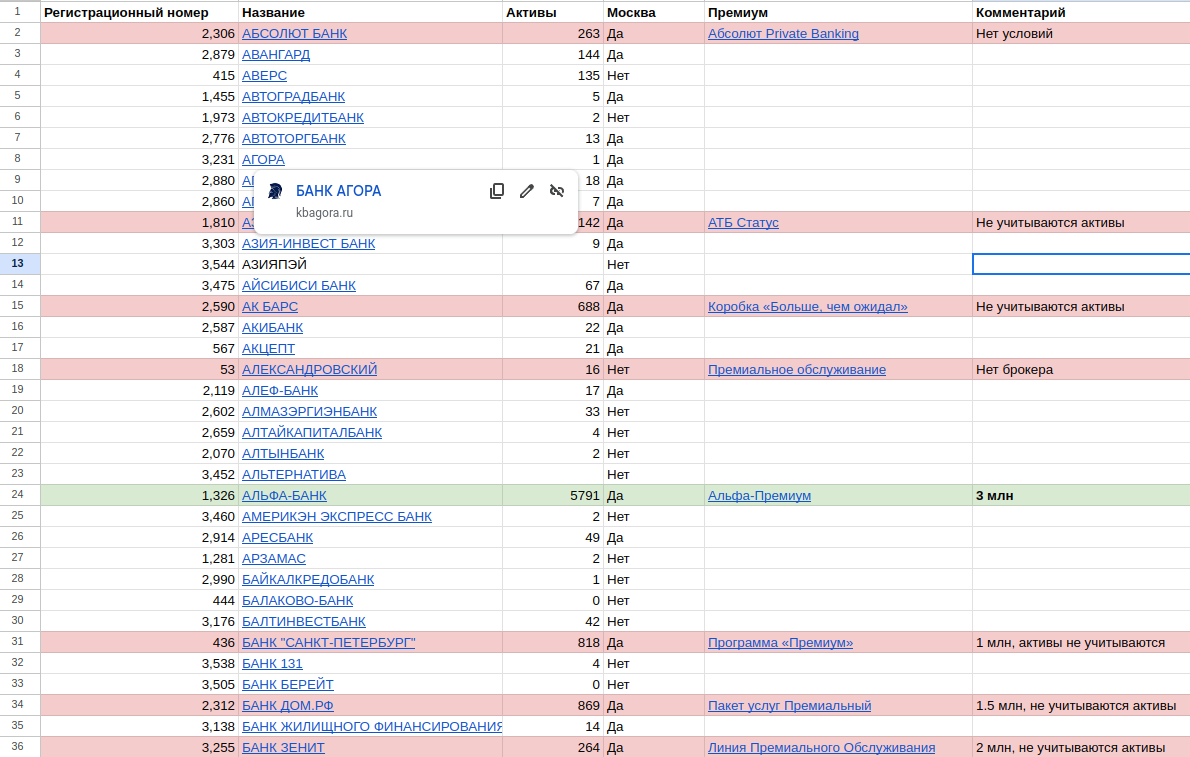
Task: Click the Активы header cell
Action: [552, 12]
